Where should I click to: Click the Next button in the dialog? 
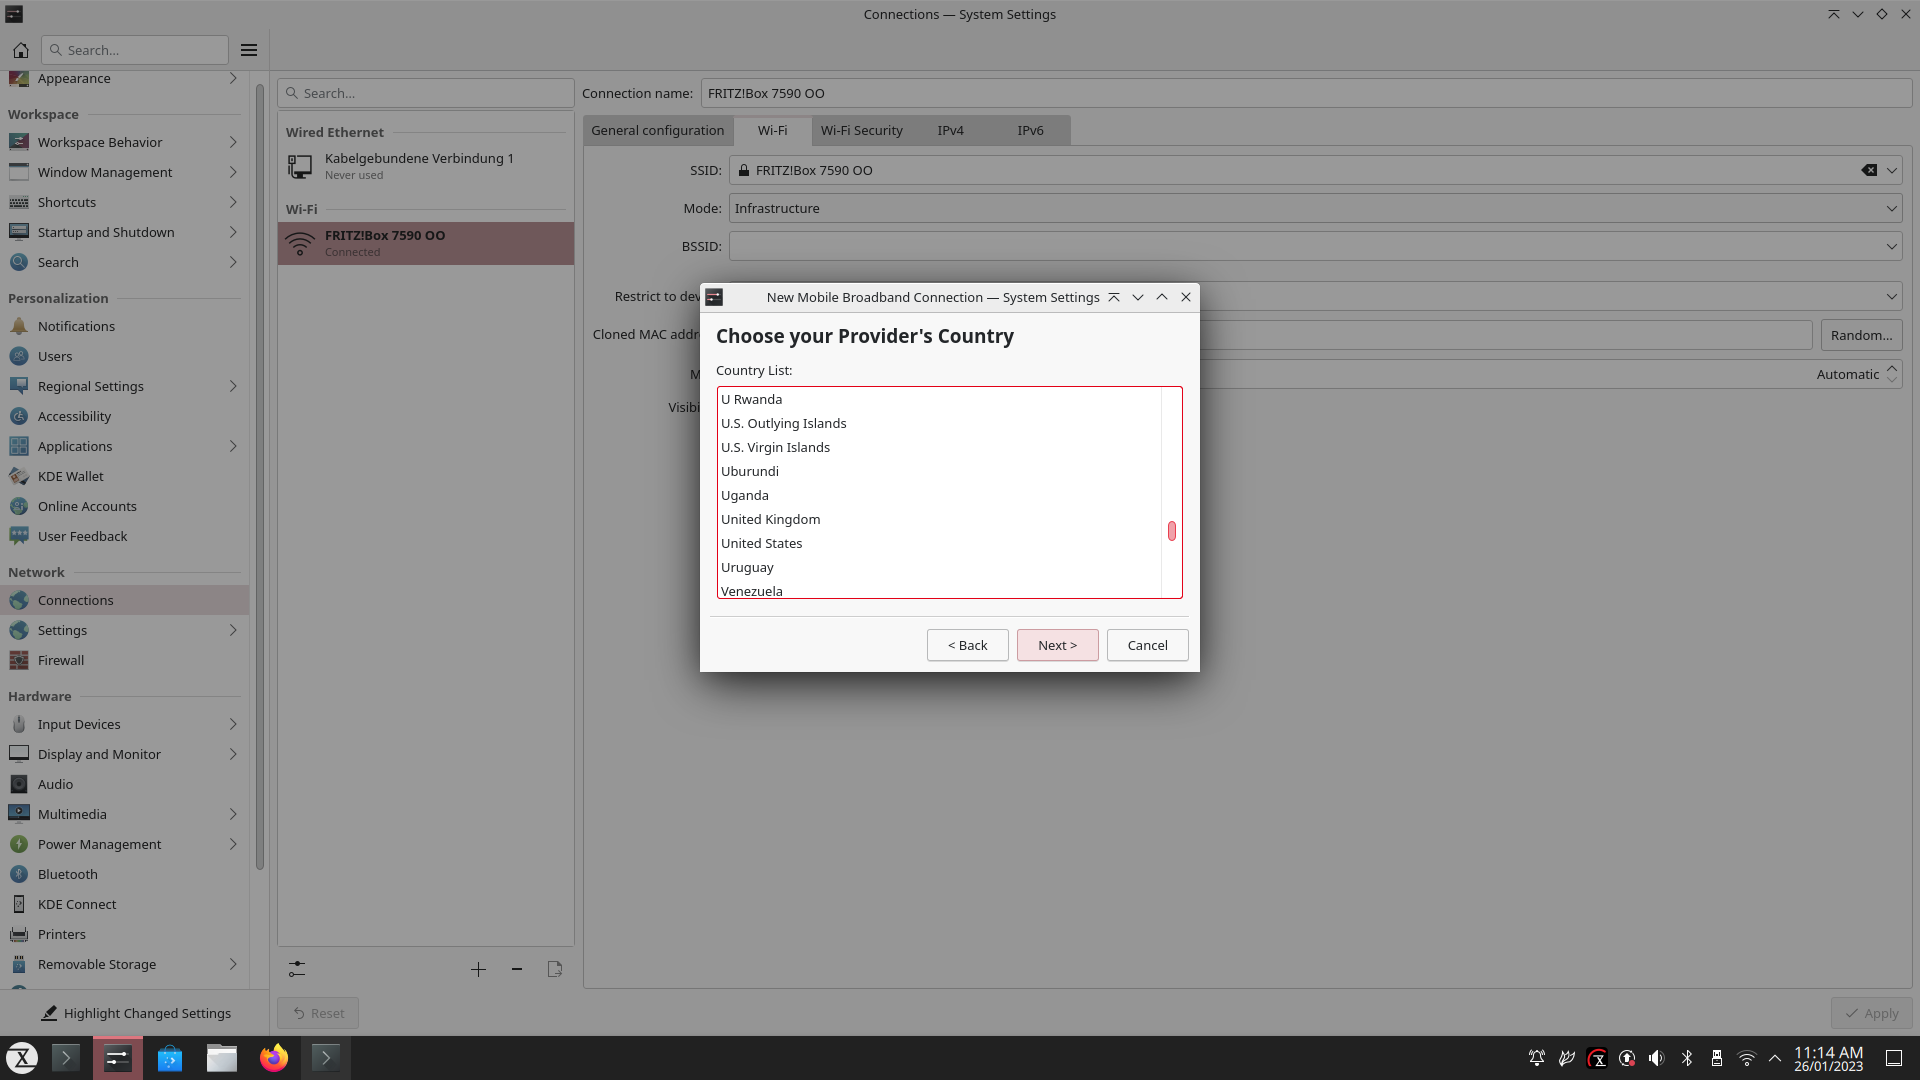click(x=1057, y=645)
